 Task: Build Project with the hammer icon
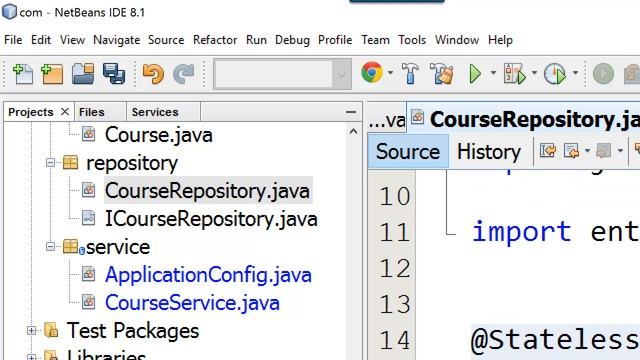[410, 74]
